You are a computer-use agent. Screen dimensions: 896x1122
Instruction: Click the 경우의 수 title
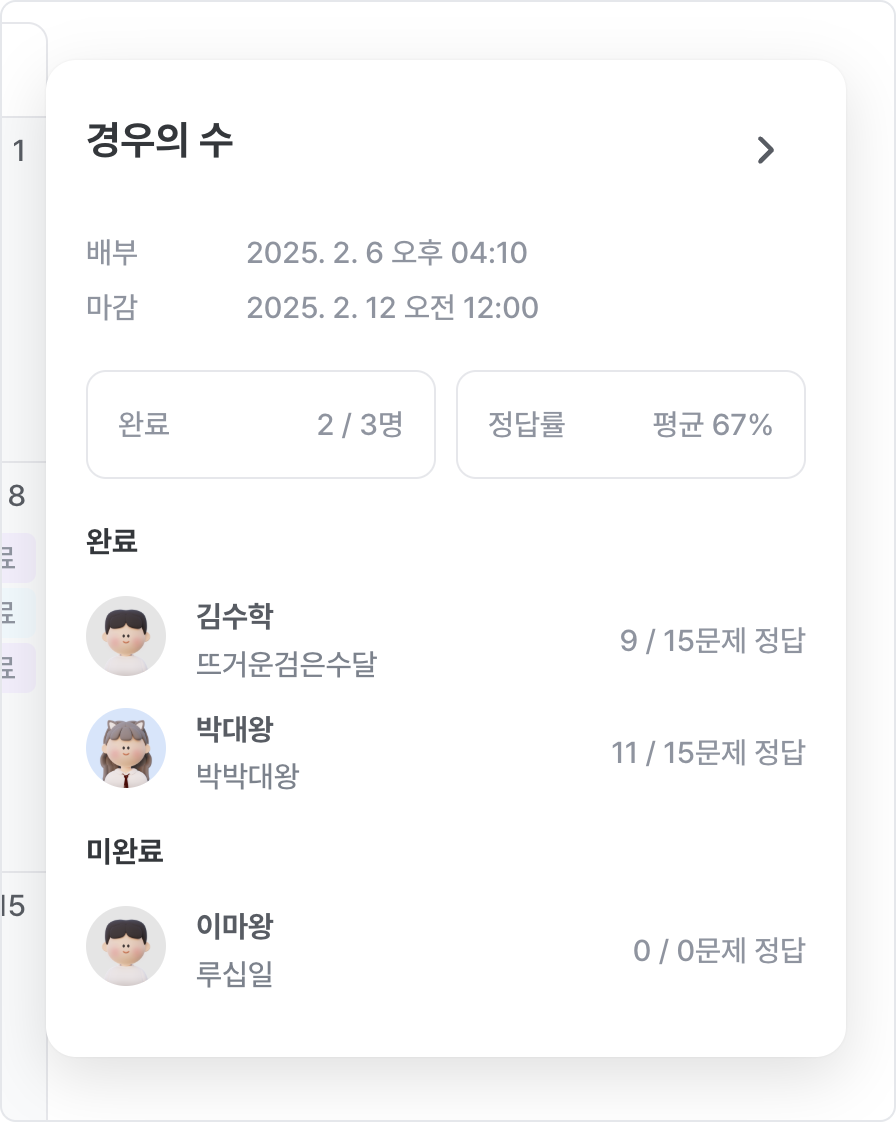[160, 140]
